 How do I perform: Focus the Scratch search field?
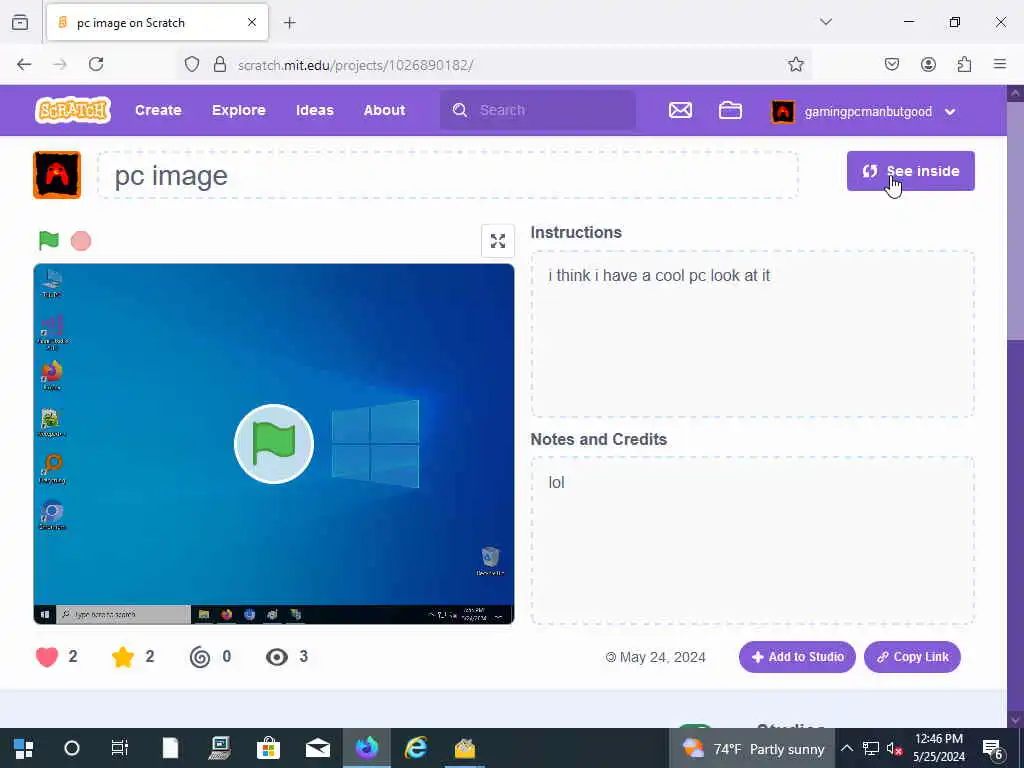click(538, 110)
